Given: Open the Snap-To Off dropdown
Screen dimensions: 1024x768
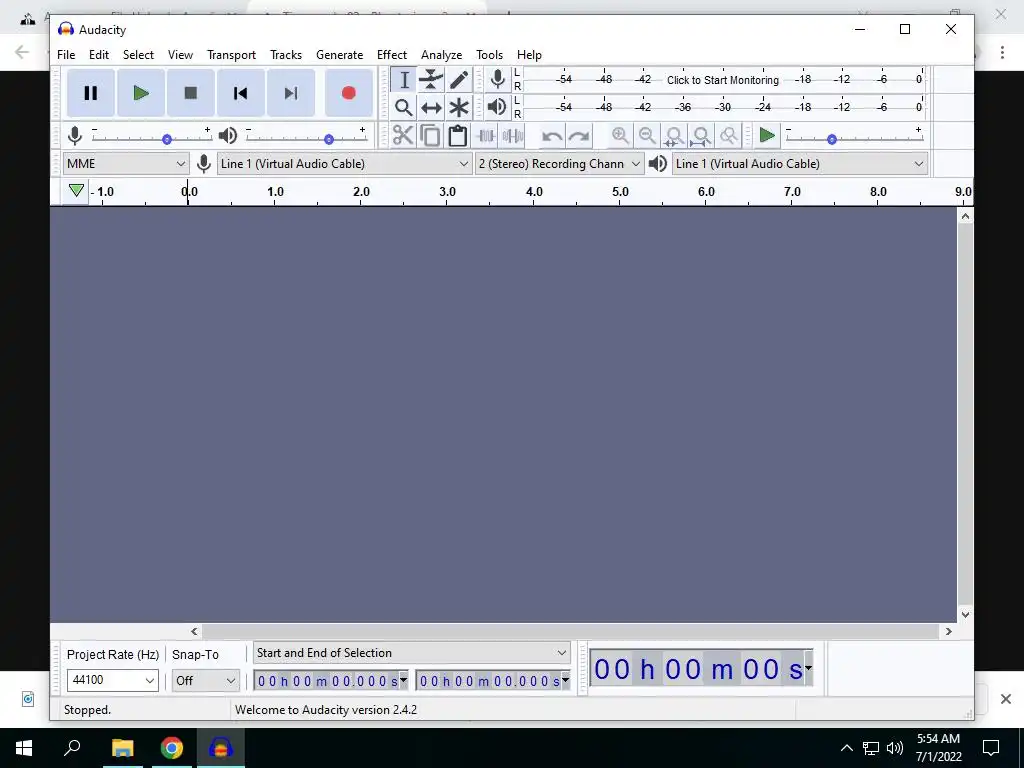Looking at the screenshot, I should (x=205, y=680).
